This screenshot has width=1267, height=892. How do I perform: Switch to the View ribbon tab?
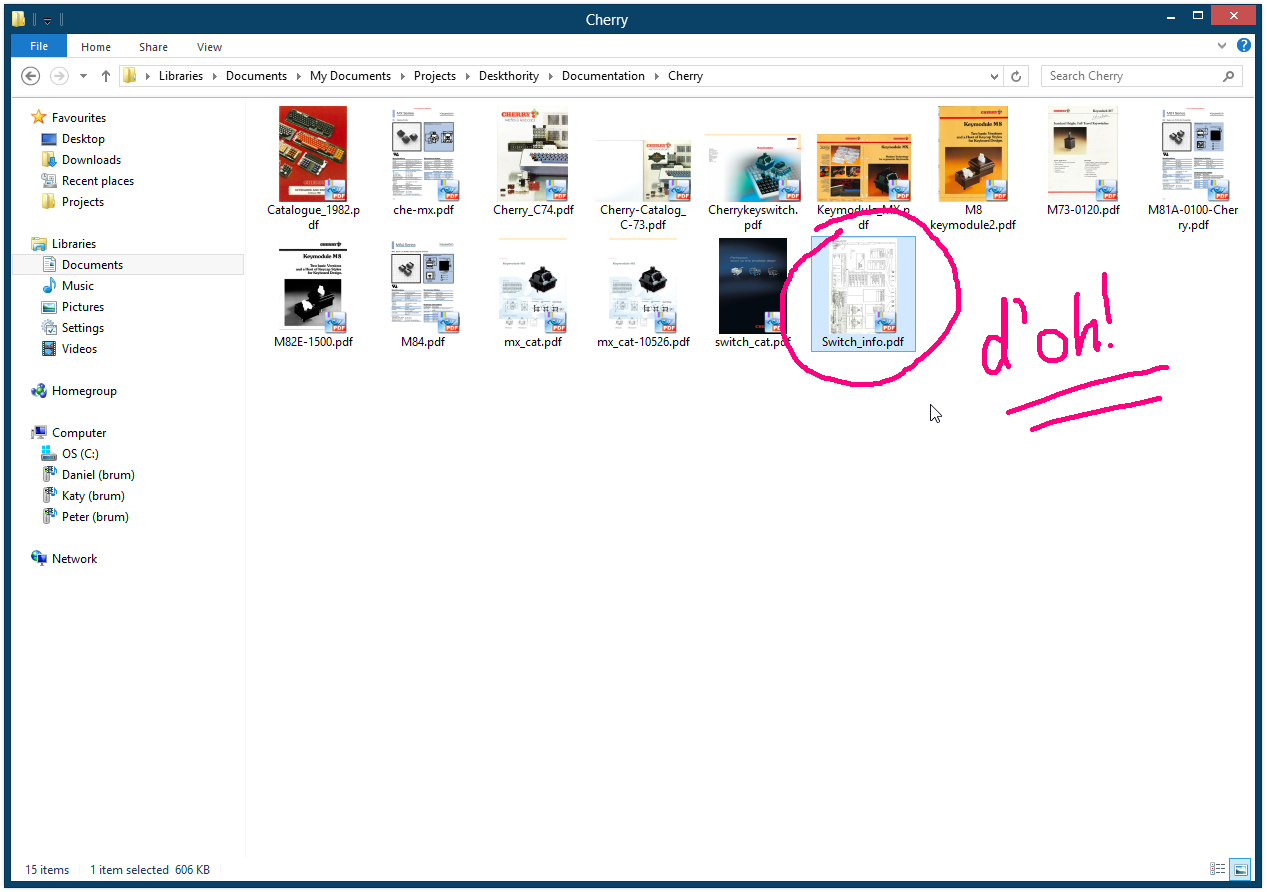(209, 47)
